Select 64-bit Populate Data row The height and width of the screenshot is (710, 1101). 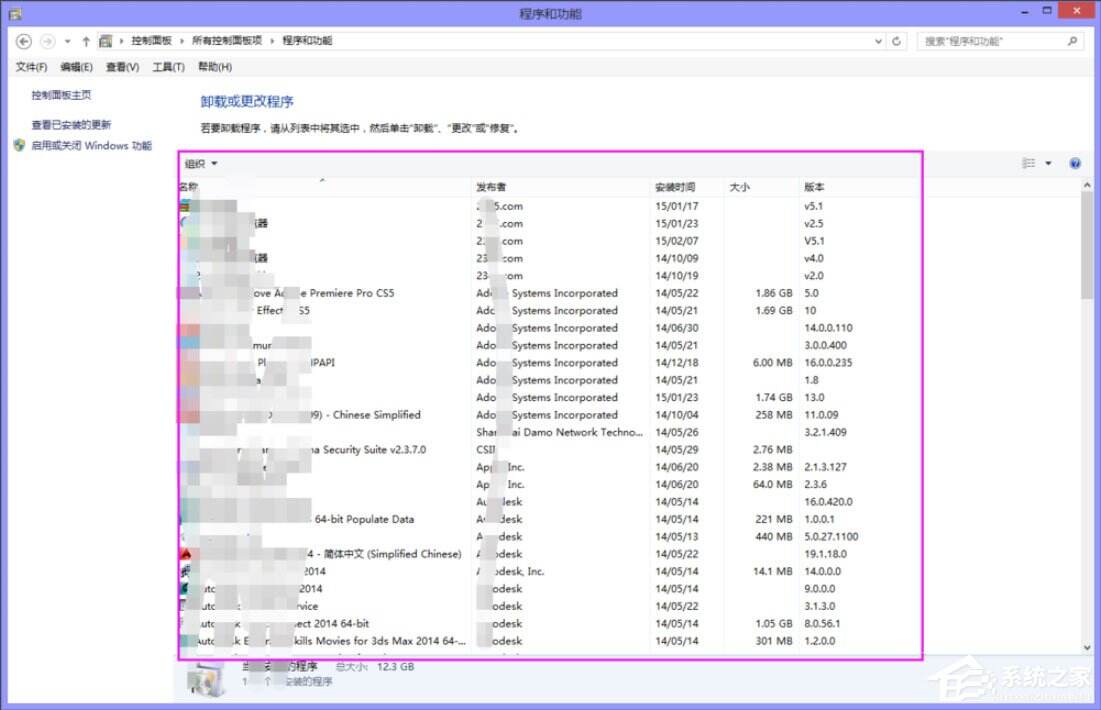click(x=548, y=519)
